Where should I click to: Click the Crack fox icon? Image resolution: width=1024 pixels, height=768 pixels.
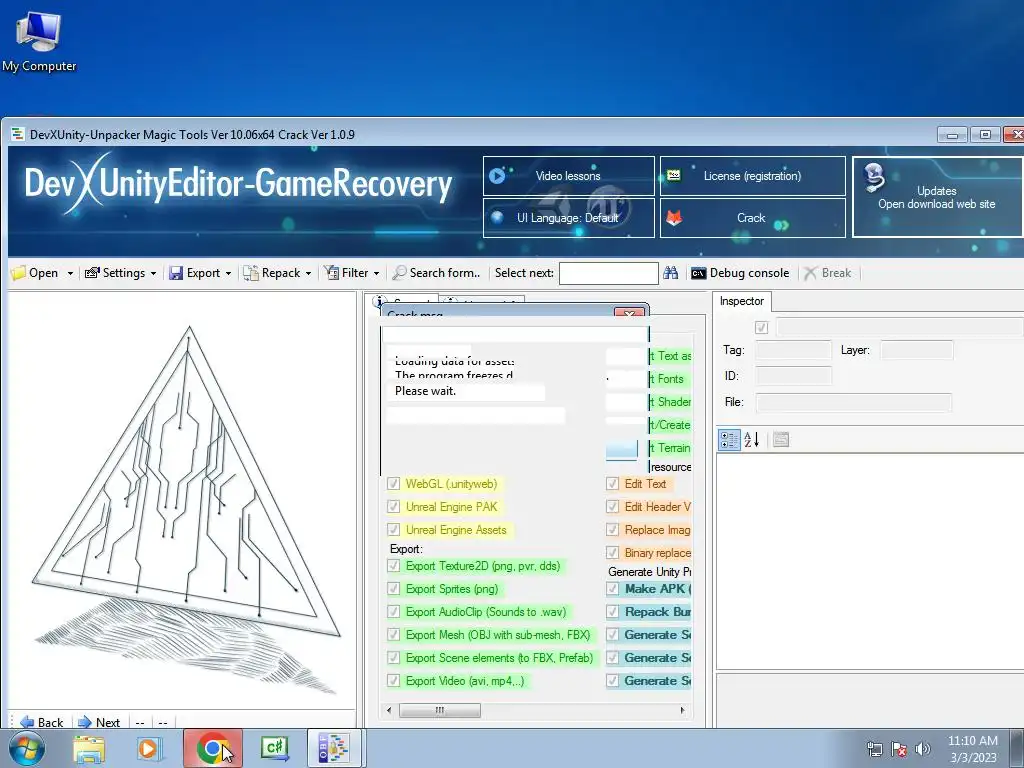click(675, 217)
